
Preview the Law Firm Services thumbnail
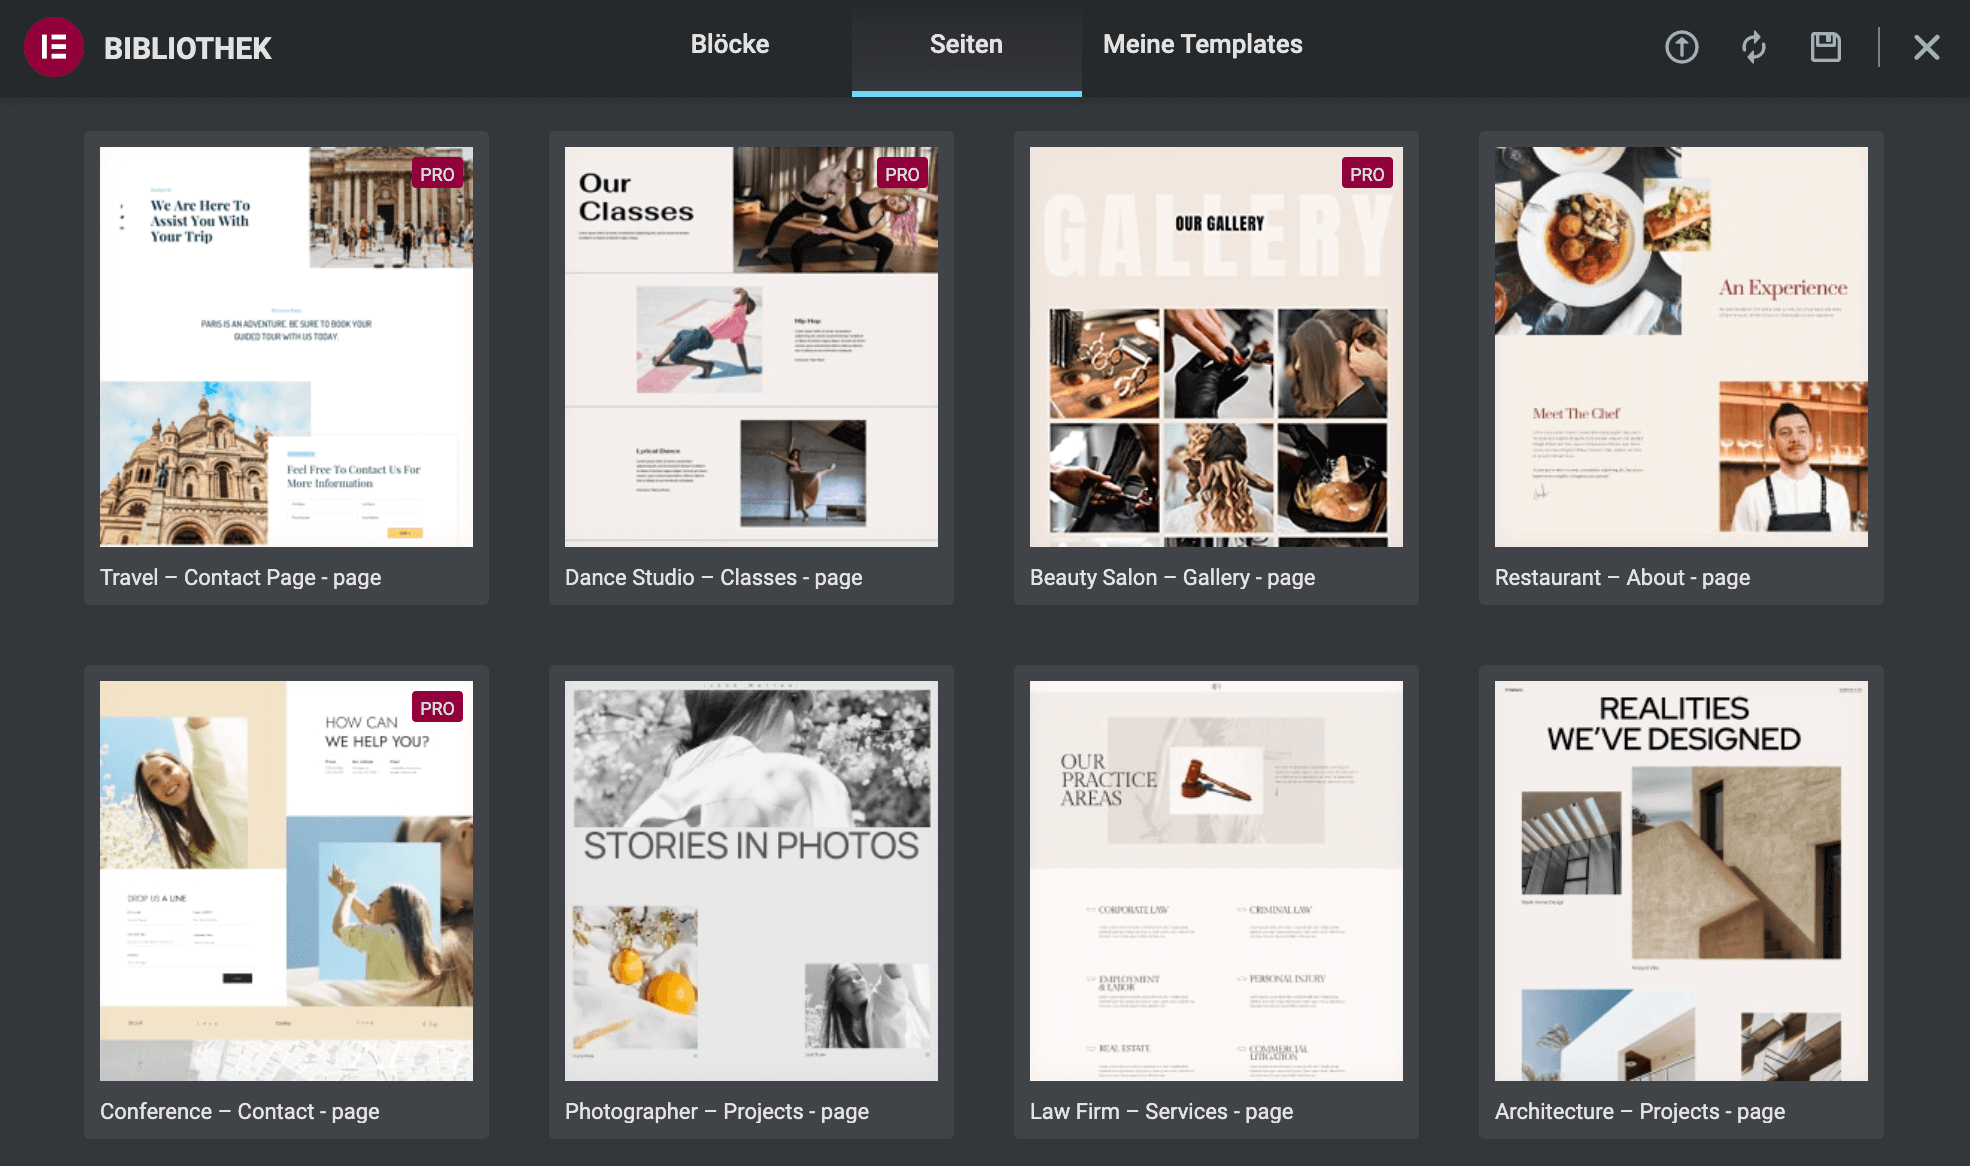(x=1215, y=880)
